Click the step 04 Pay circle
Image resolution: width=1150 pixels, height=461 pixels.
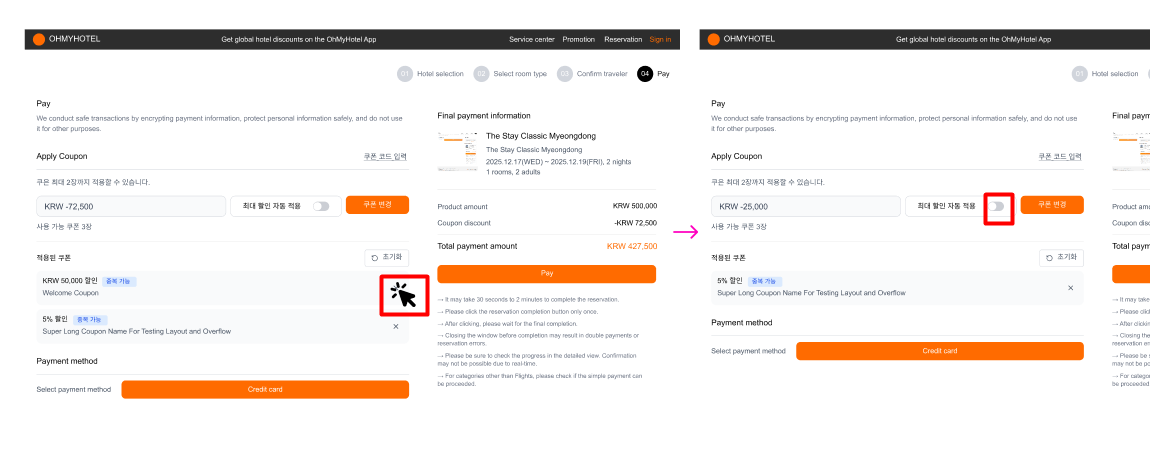pyautogui.click(x=645, y=74)
